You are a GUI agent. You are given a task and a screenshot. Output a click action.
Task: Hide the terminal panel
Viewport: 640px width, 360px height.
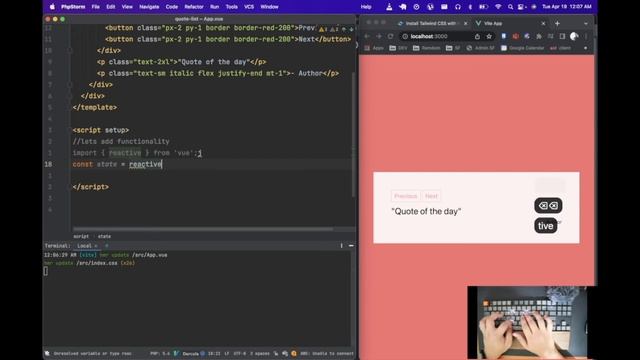[x=351, y=246]
